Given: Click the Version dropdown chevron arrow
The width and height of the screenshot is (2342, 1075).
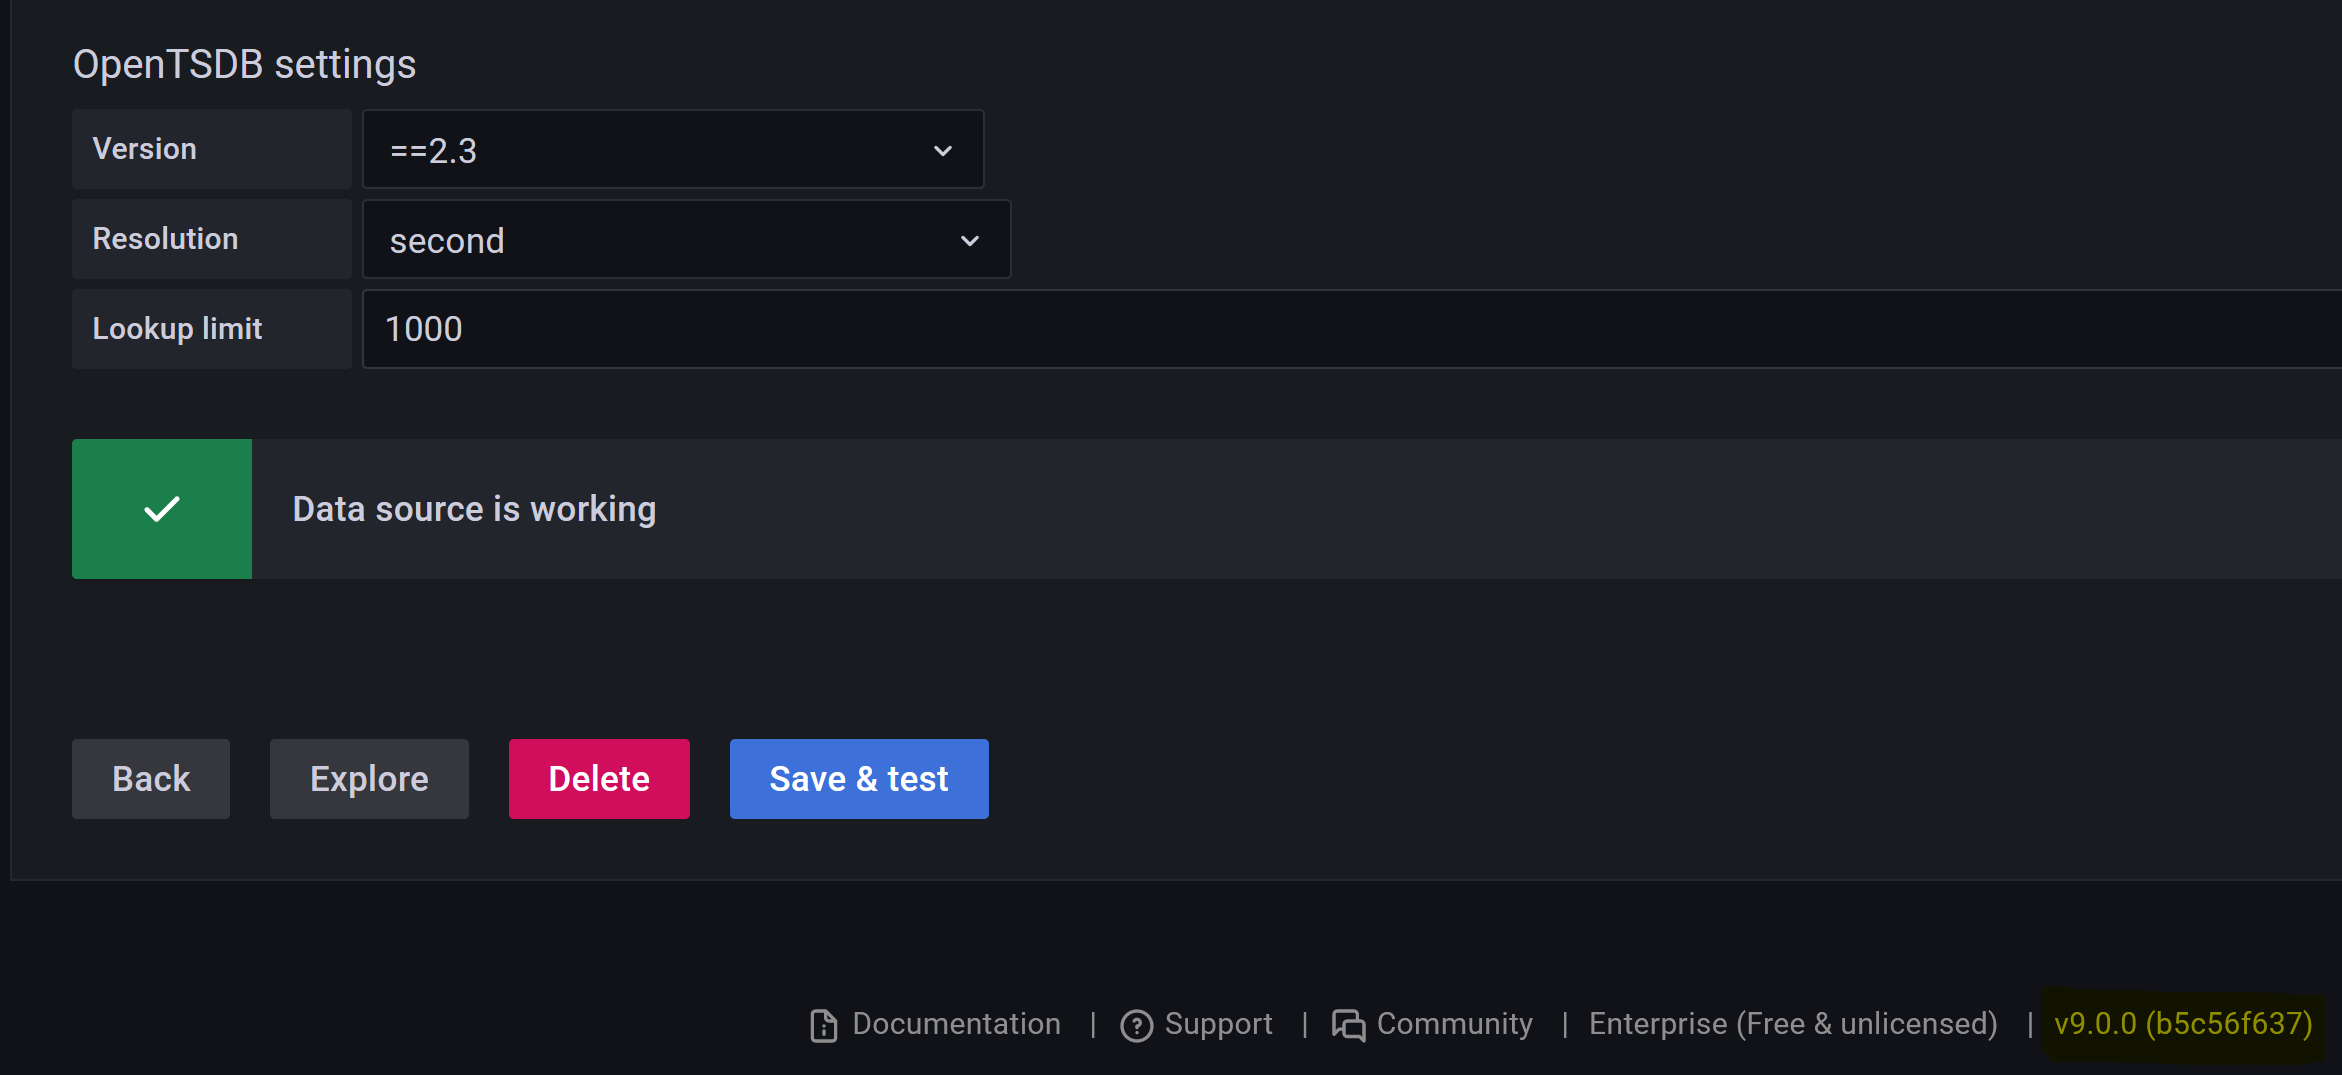Looking at the screenshot, I should (x=941, y=150).
